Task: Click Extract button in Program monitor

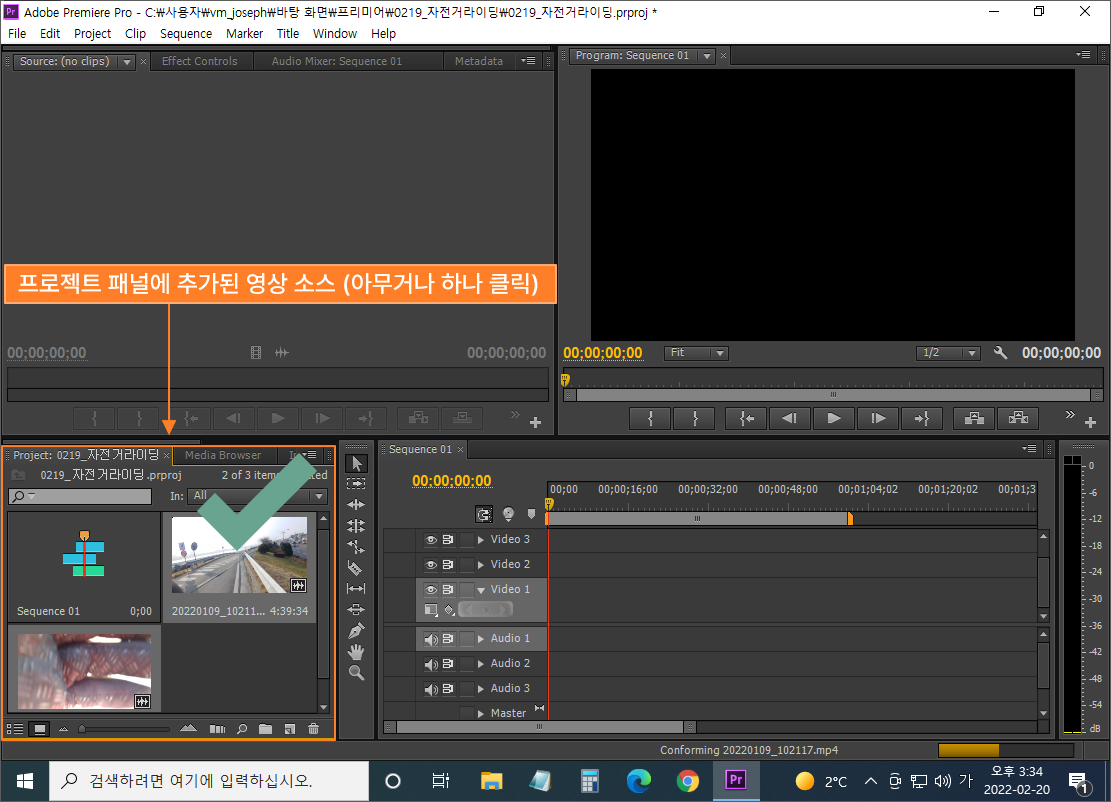Action: [1018, 418]
